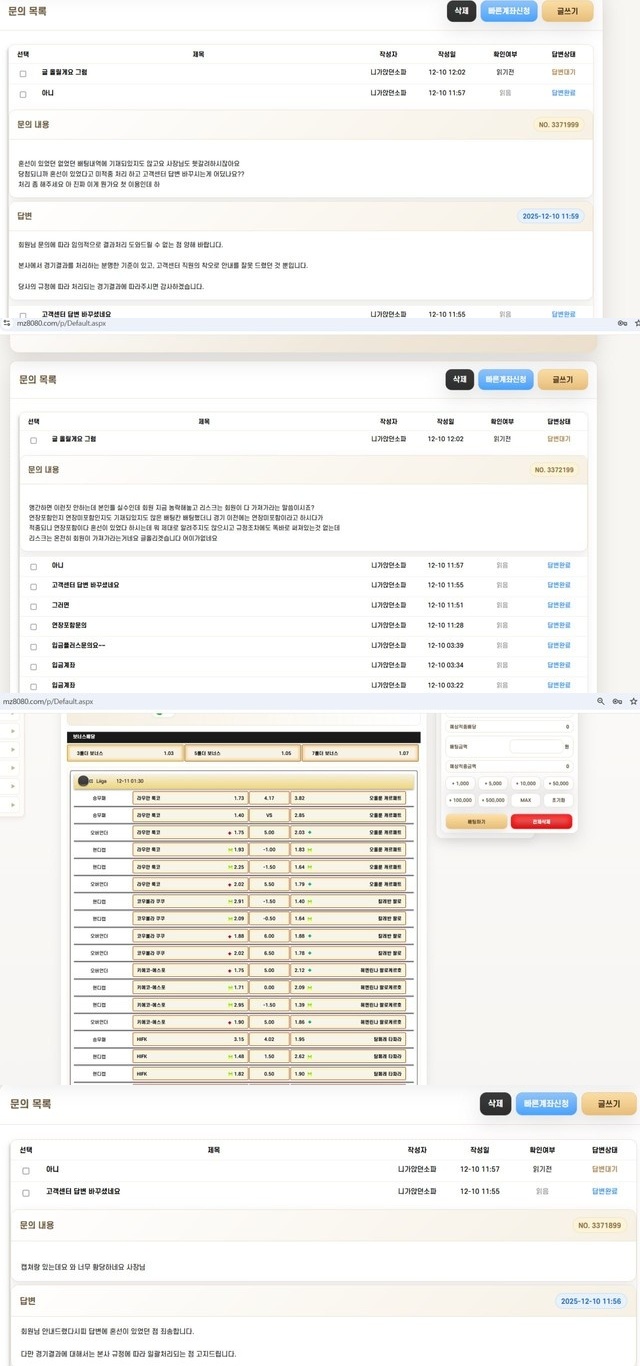Click 삭제 button in the top inquiry panel
Viewport: 640px width, 1366px height.
pos(460,11)
